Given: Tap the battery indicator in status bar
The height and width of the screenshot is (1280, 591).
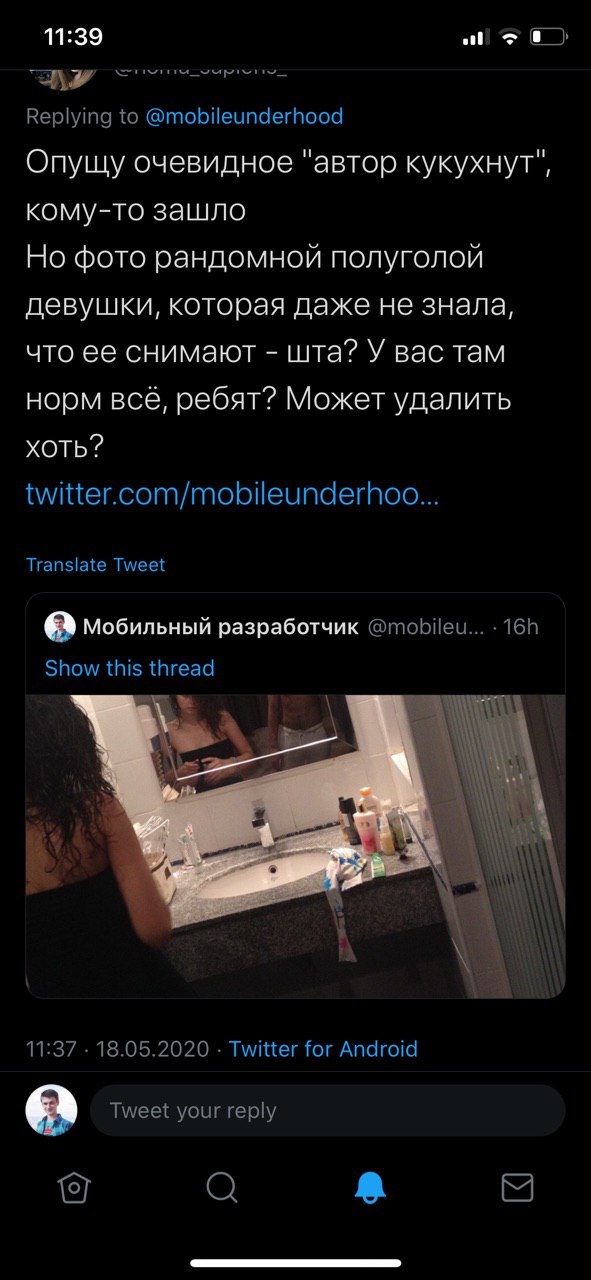Looking at the screenshot, I should tap(548, 37).
